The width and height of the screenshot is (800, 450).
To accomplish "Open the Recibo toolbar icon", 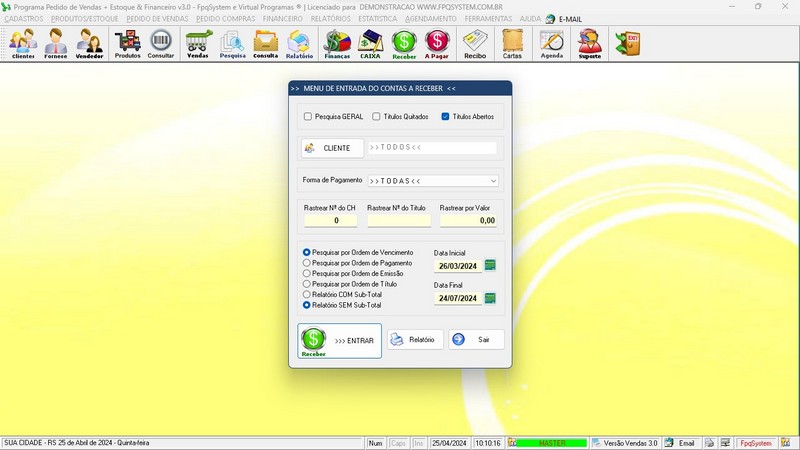I will tap(475, 44).
